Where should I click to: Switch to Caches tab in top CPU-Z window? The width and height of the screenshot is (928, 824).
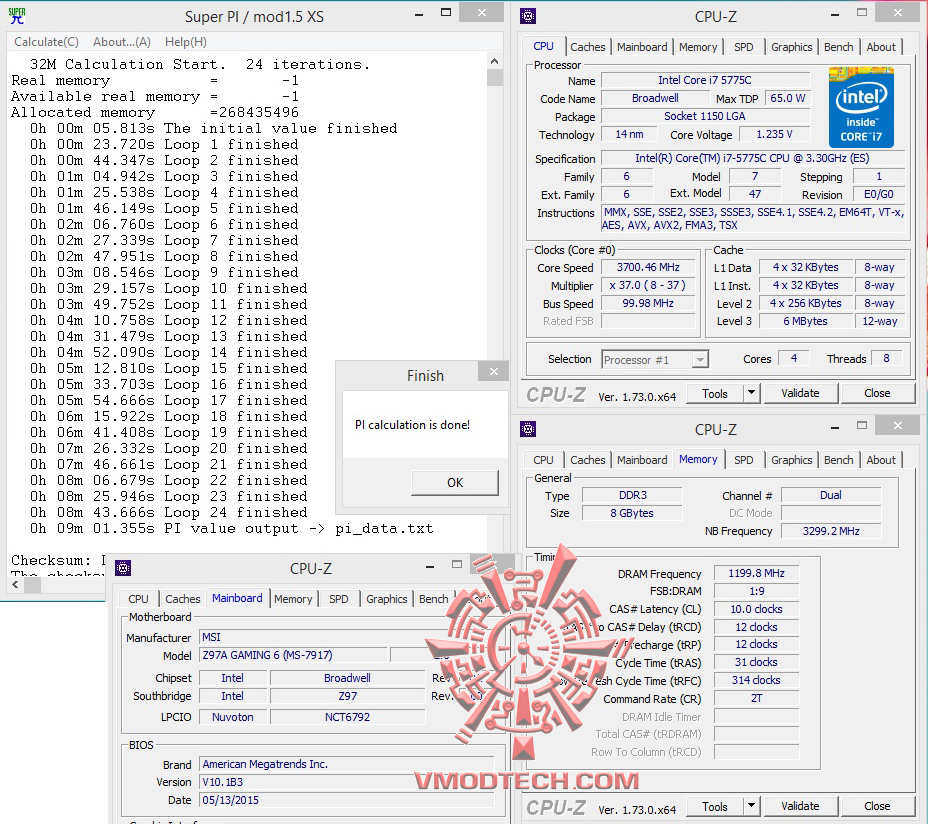tap(588, 47)
